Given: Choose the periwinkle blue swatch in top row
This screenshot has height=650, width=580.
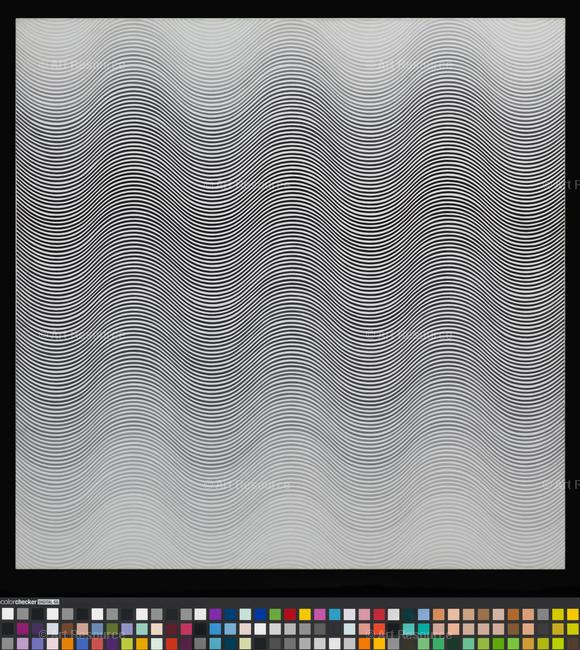Looking at the screenshot, I should tap(424, 614).
